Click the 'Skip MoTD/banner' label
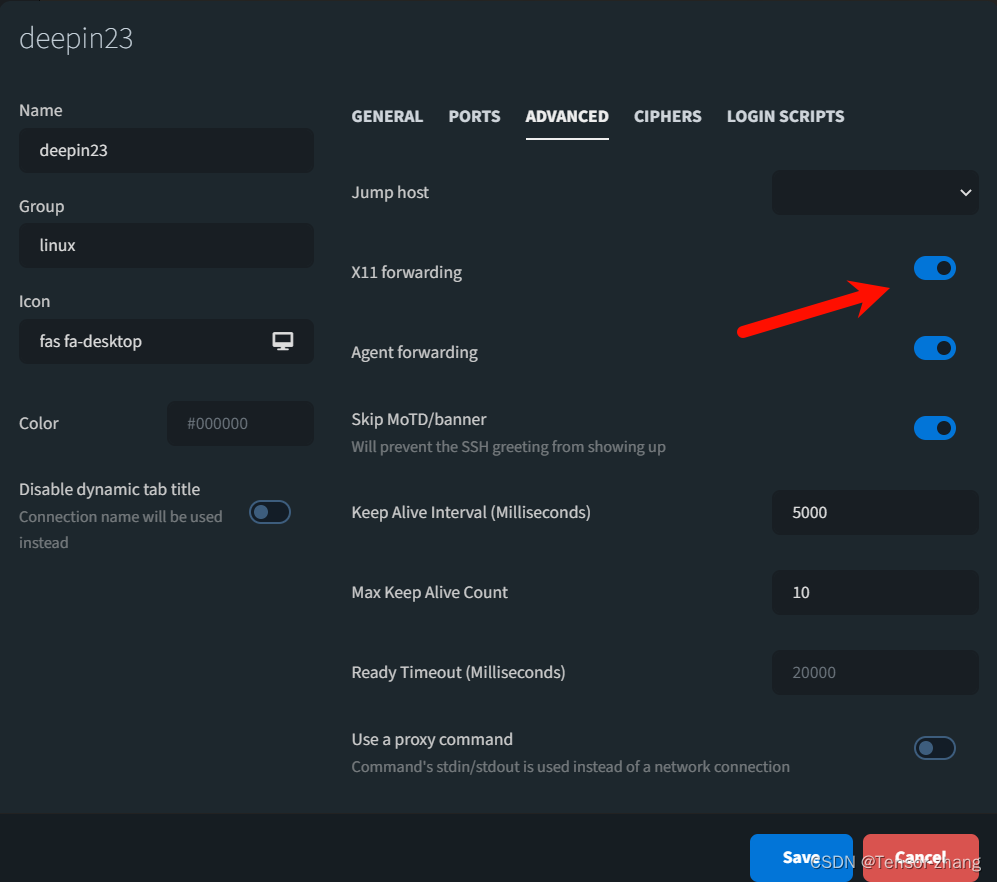Image resolution: width=997 pixels, height=882 pixels. (419, 420)
